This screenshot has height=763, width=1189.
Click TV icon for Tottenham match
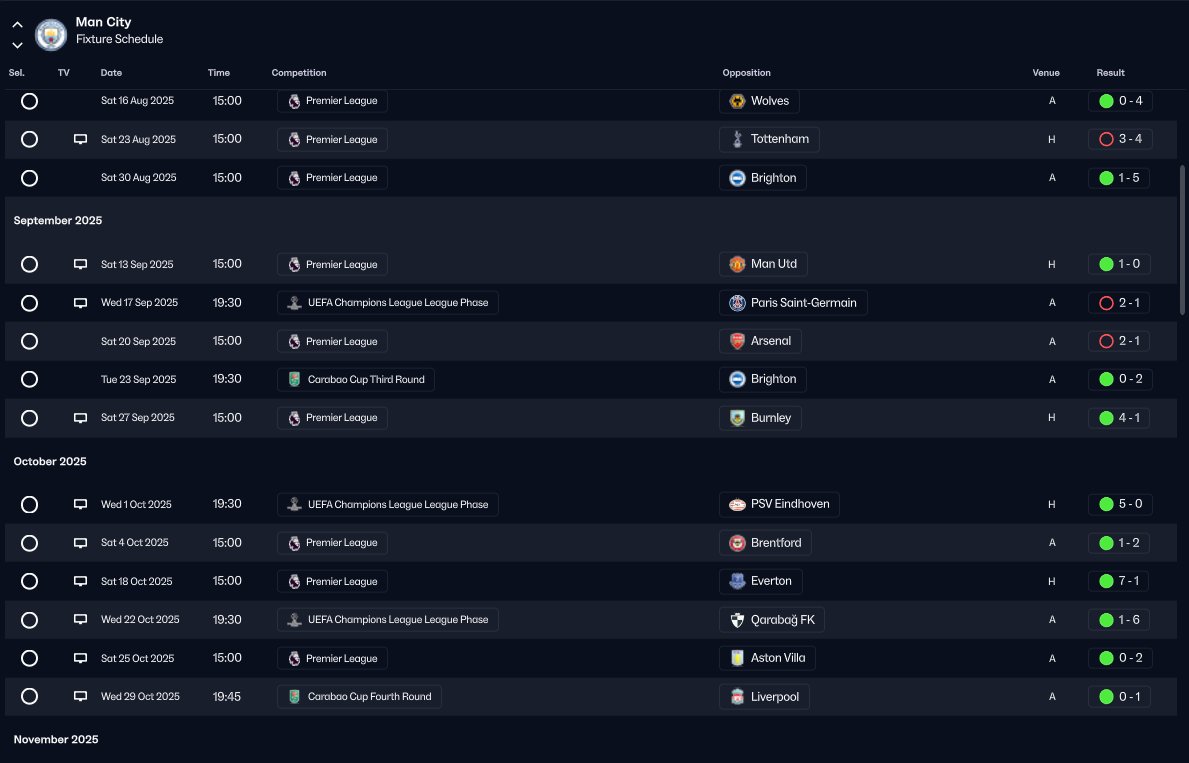point(80,140)
